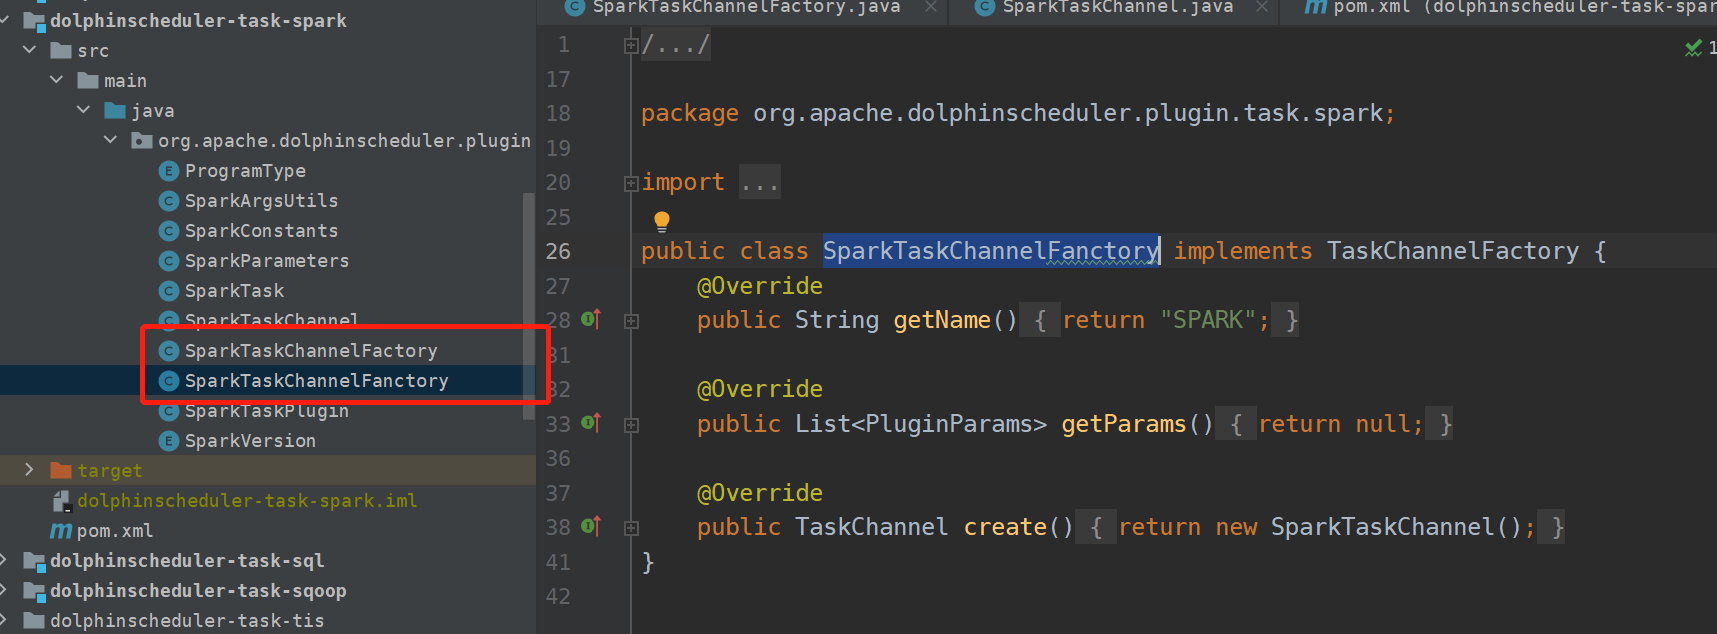
Task: Click the iml file icon
Action: pos(61,500)
